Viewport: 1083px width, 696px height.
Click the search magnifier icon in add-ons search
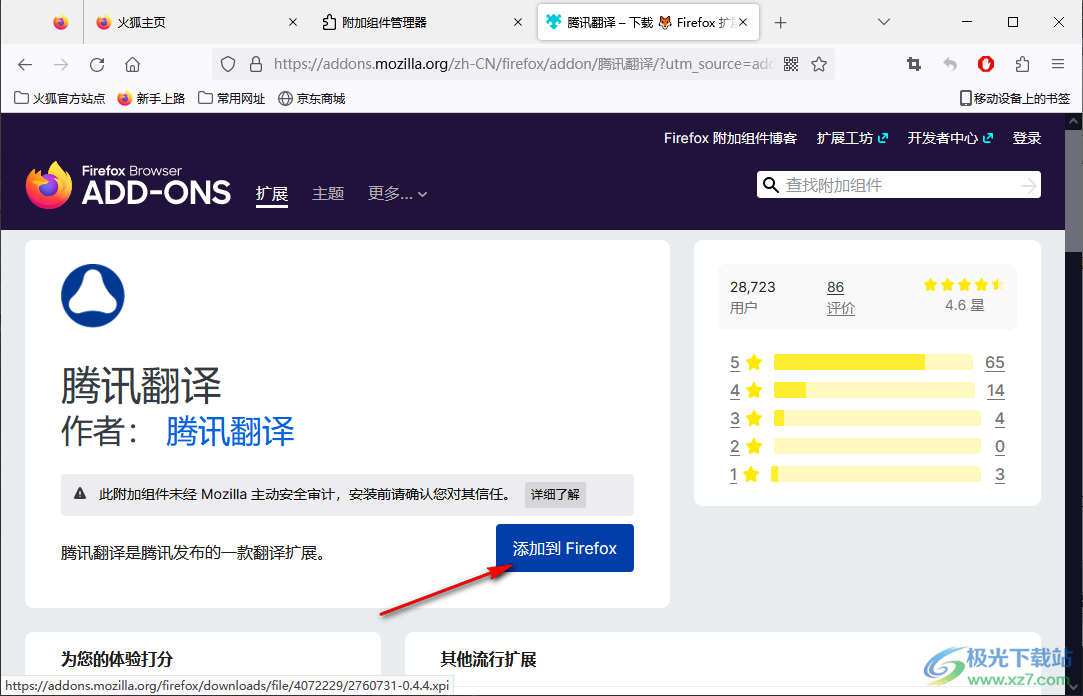[770, 185]
